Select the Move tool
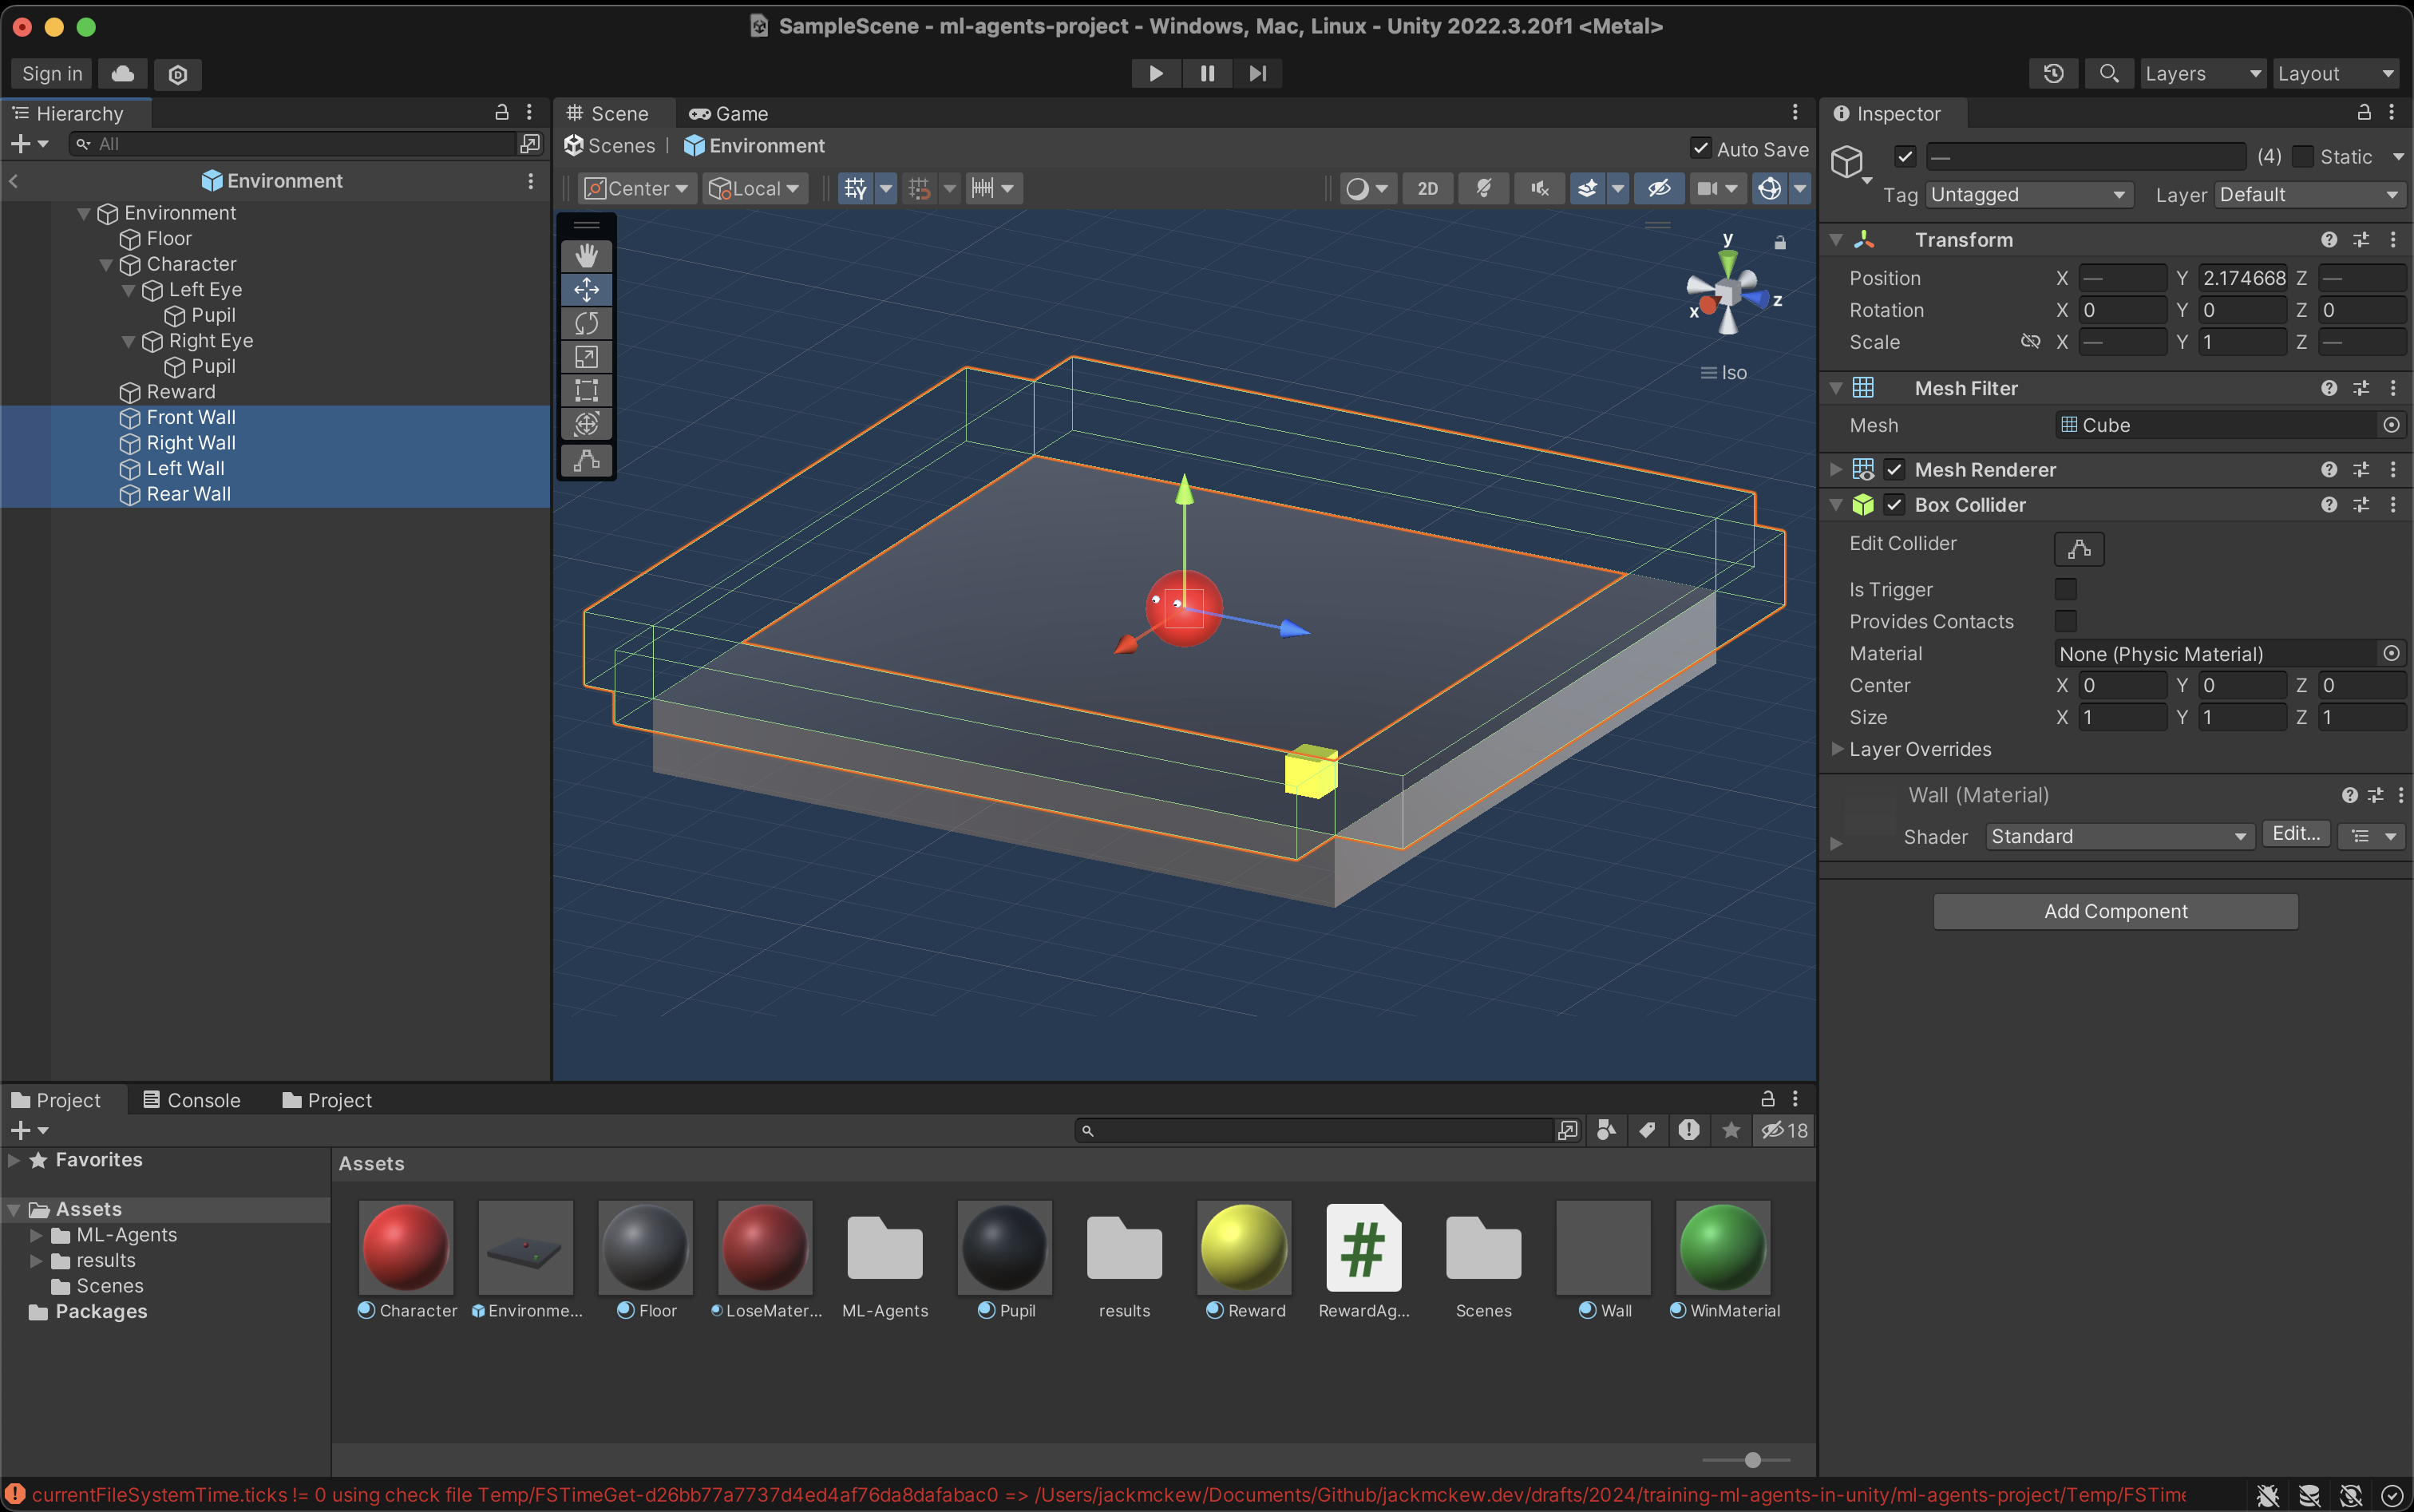This screenshot has height=1512, width=2414. point(586,290)
